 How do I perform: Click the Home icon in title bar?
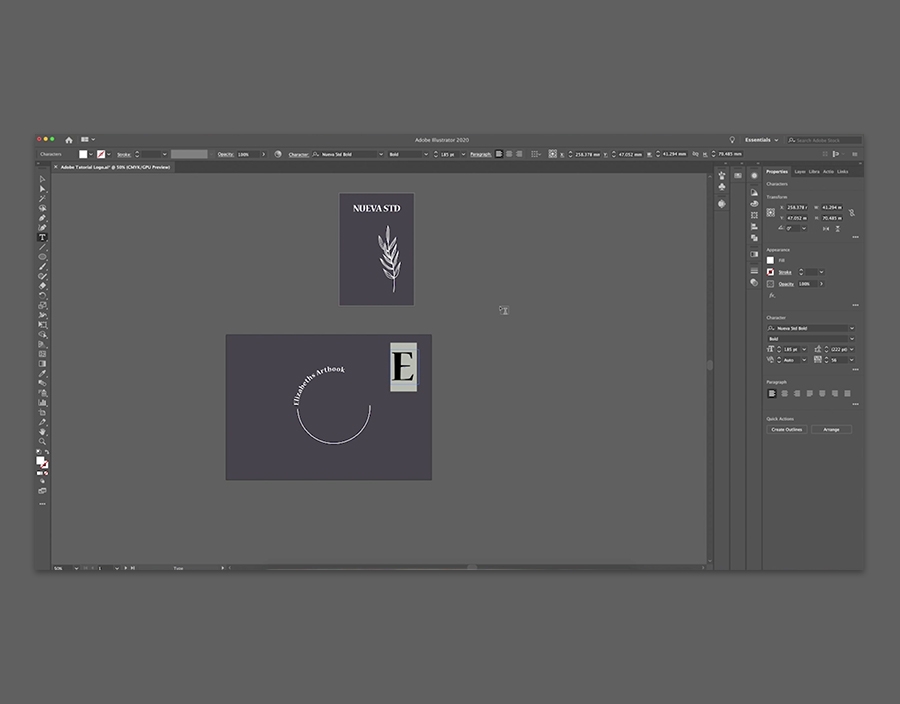coord(69,140)
